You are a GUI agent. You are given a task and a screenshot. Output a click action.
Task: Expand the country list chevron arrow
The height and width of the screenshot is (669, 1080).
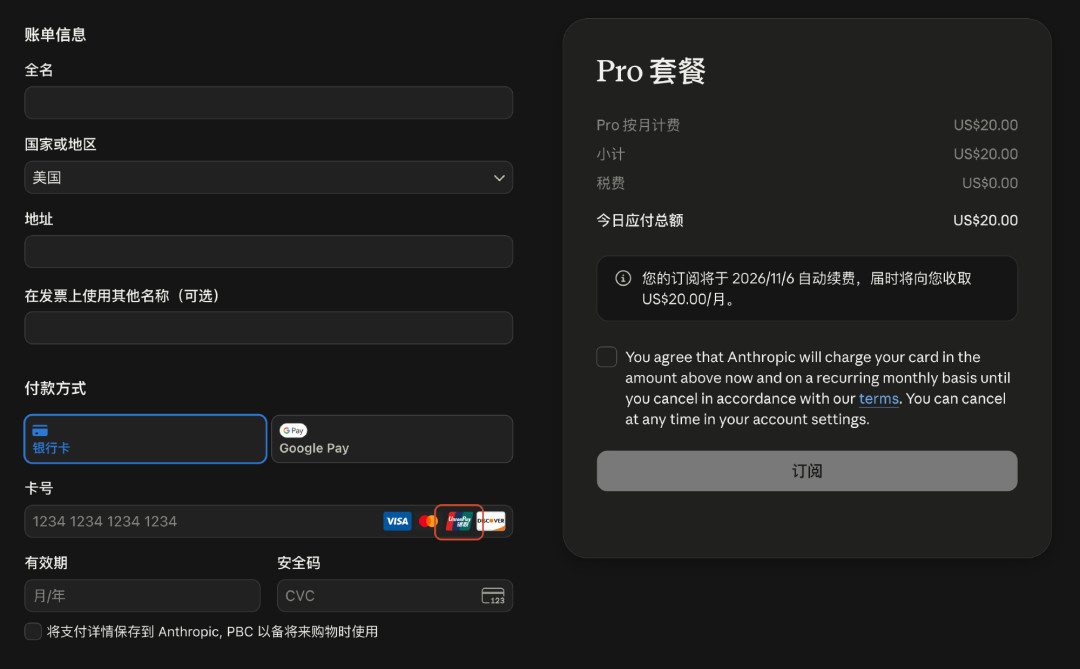tap(499, 178)
